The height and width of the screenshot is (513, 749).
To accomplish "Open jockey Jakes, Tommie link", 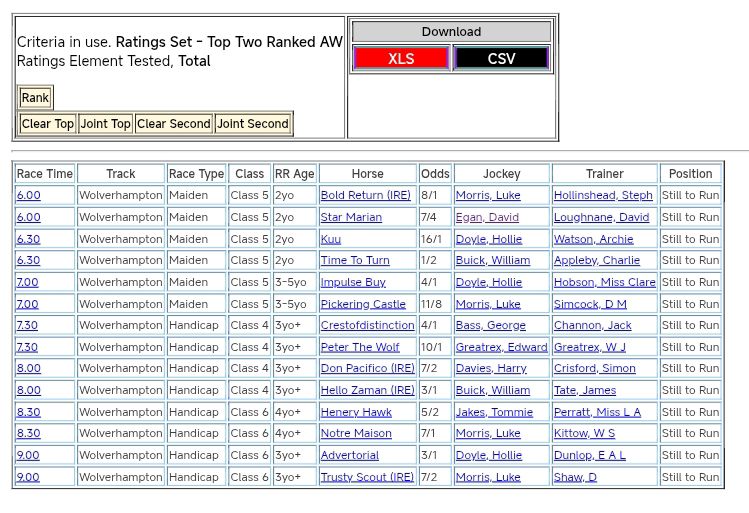I will point(494,412).
